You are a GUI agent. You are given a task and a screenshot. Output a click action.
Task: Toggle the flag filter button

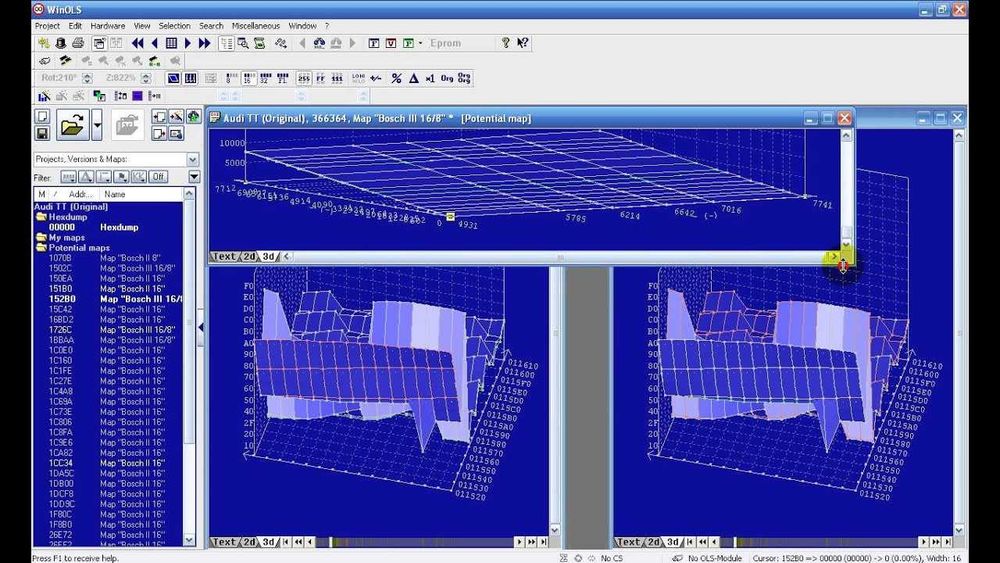(121, 177)
